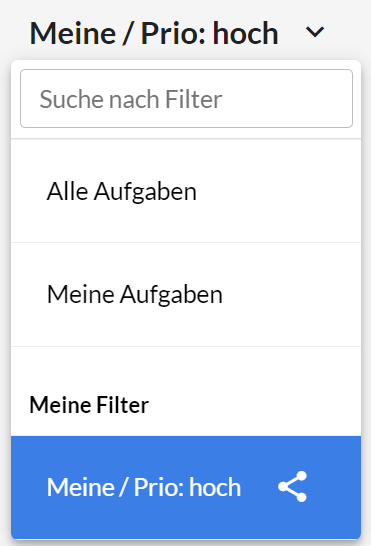This screenshot has height=546, width=371.
Task: Click the Meine Filter section header
Action: click(89, 405)
